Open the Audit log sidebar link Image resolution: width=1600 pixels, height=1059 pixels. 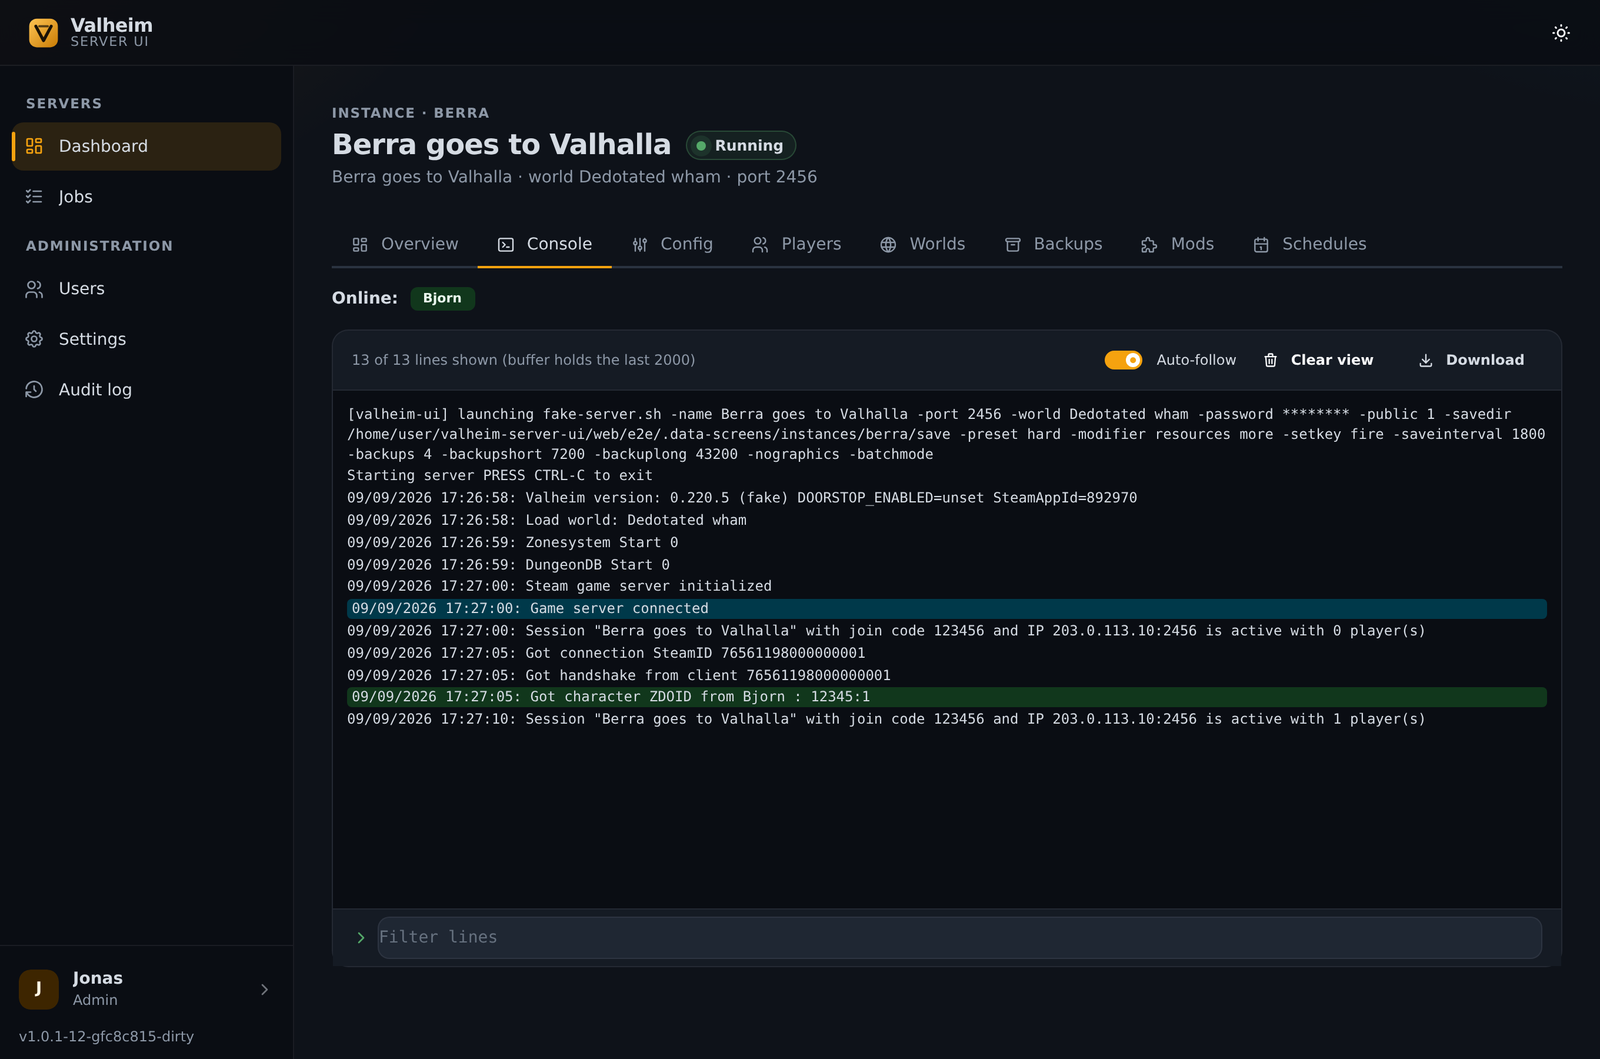coord(146,390)
